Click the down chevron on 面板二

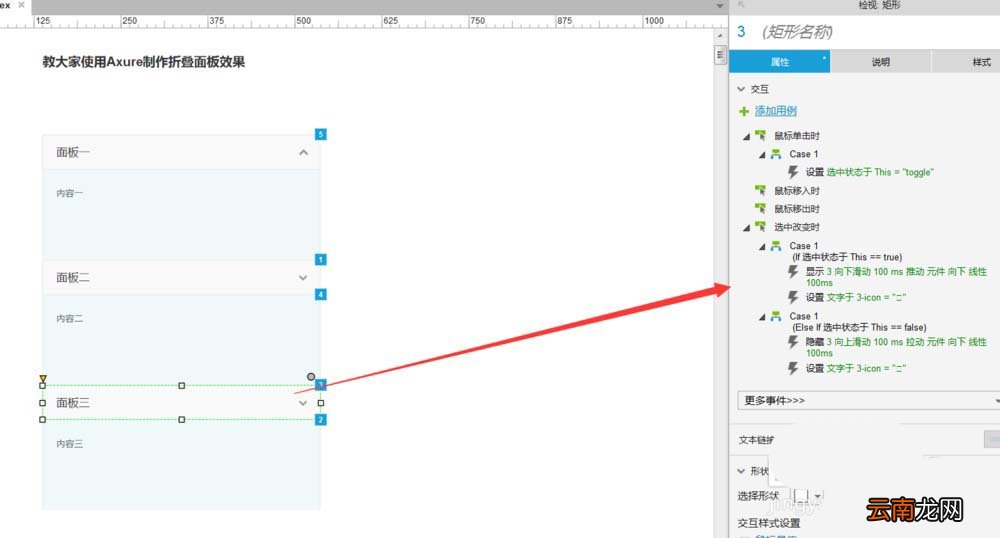click(303, 278)
